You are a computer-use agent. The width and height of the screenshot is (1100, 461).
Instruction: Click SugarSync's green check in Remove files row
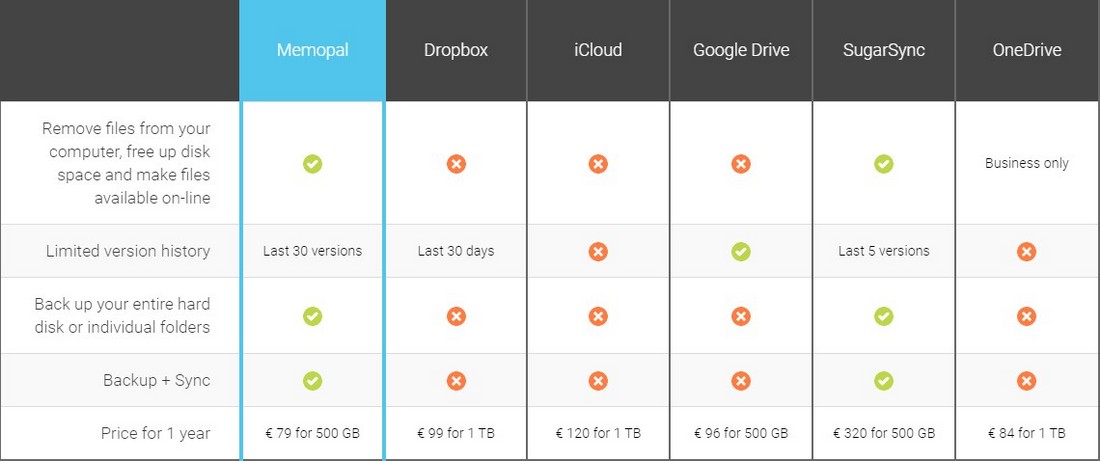[x=884, y=164]
